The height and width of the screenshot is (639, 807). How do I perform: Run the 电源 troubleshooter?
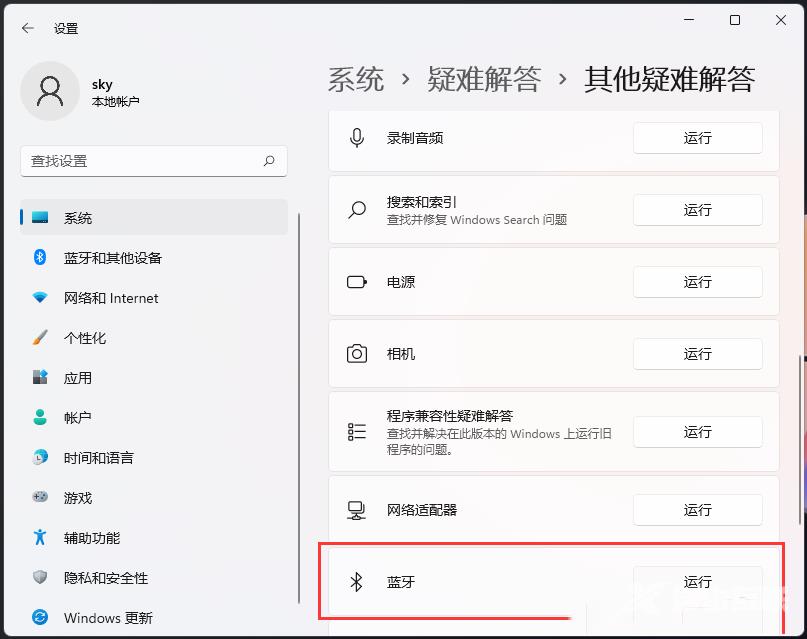[697, 282]
